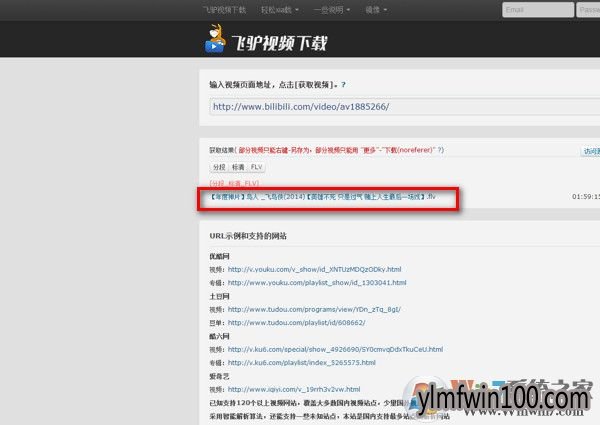Screen dimensions: 600x425
Task: Expand the 一些说明 dropdown menu
Action: coord(331,10)
